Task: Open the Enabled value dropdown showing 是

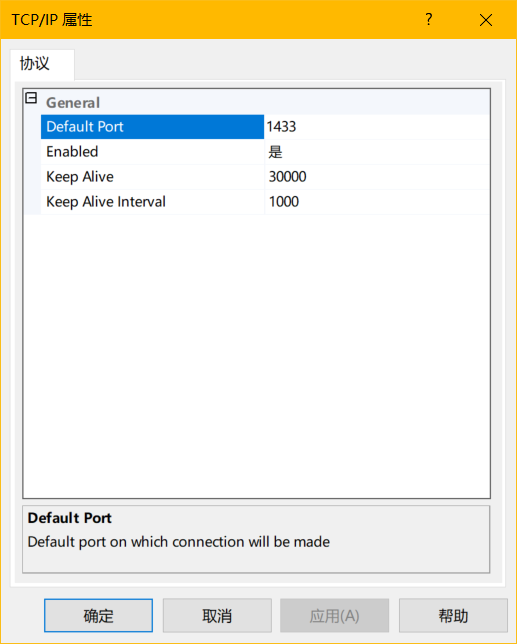Action: coord(377,152)
